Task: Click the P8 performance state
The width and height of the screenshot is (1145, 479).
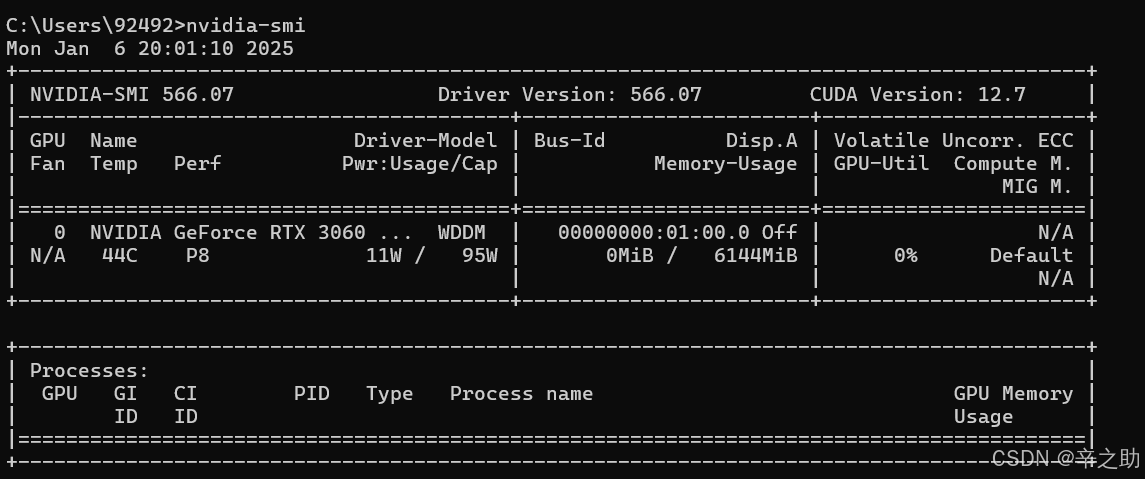Action: (198, 256)
